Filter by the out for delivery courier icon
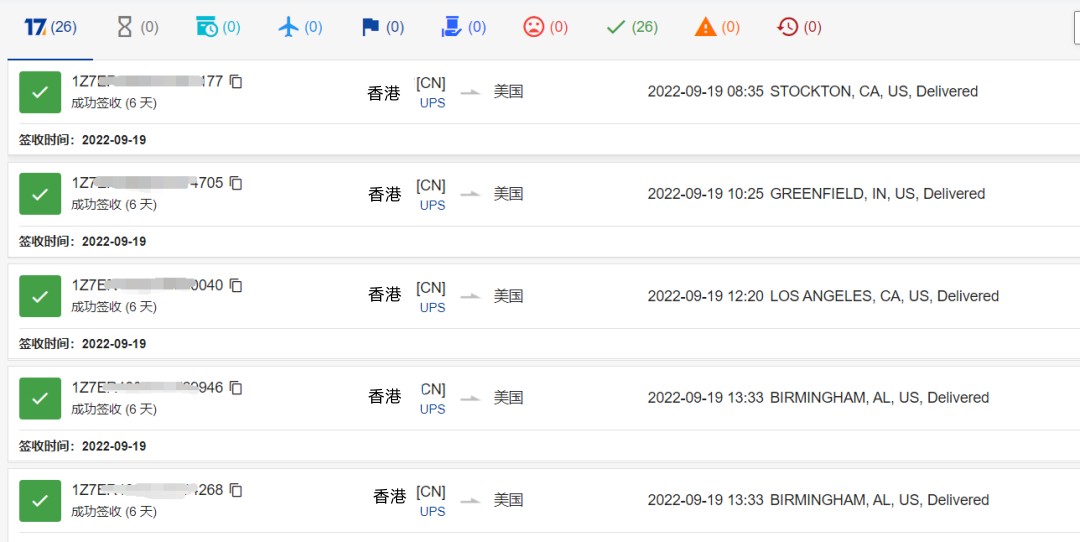 [463, 27]
